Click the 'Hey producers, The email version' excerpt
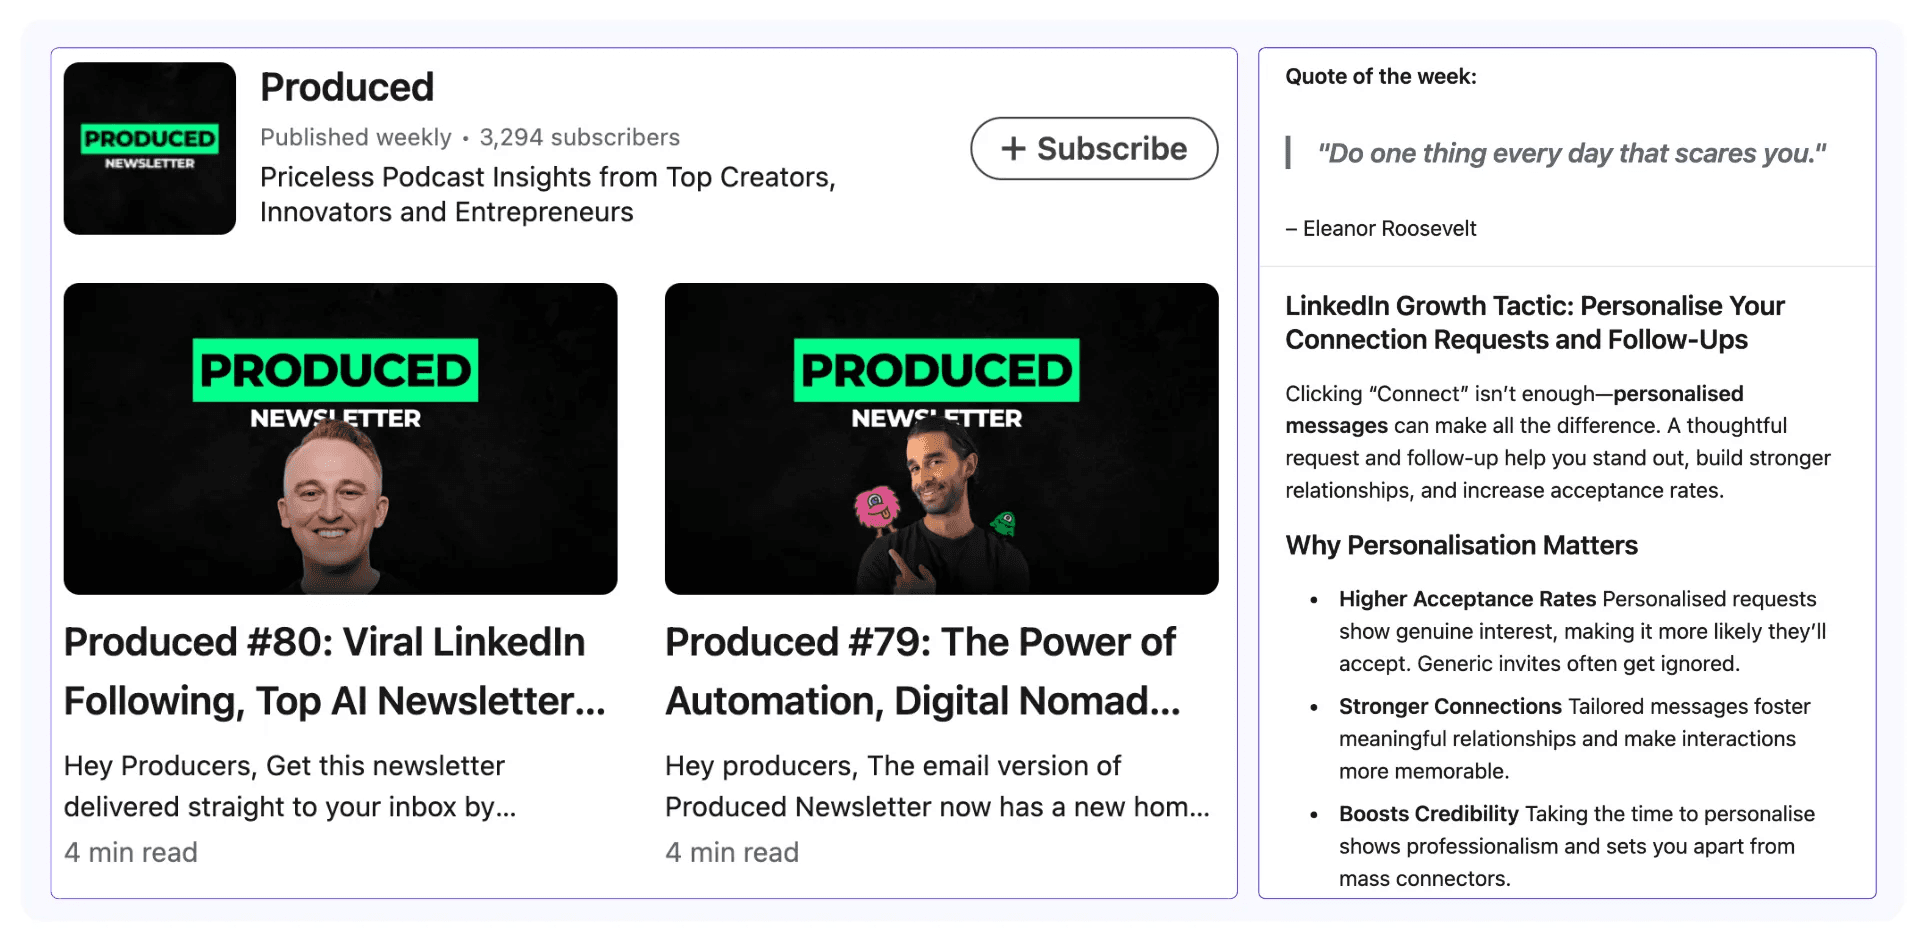The height and width of the screenshot is (946, 1908). point(938,786)
